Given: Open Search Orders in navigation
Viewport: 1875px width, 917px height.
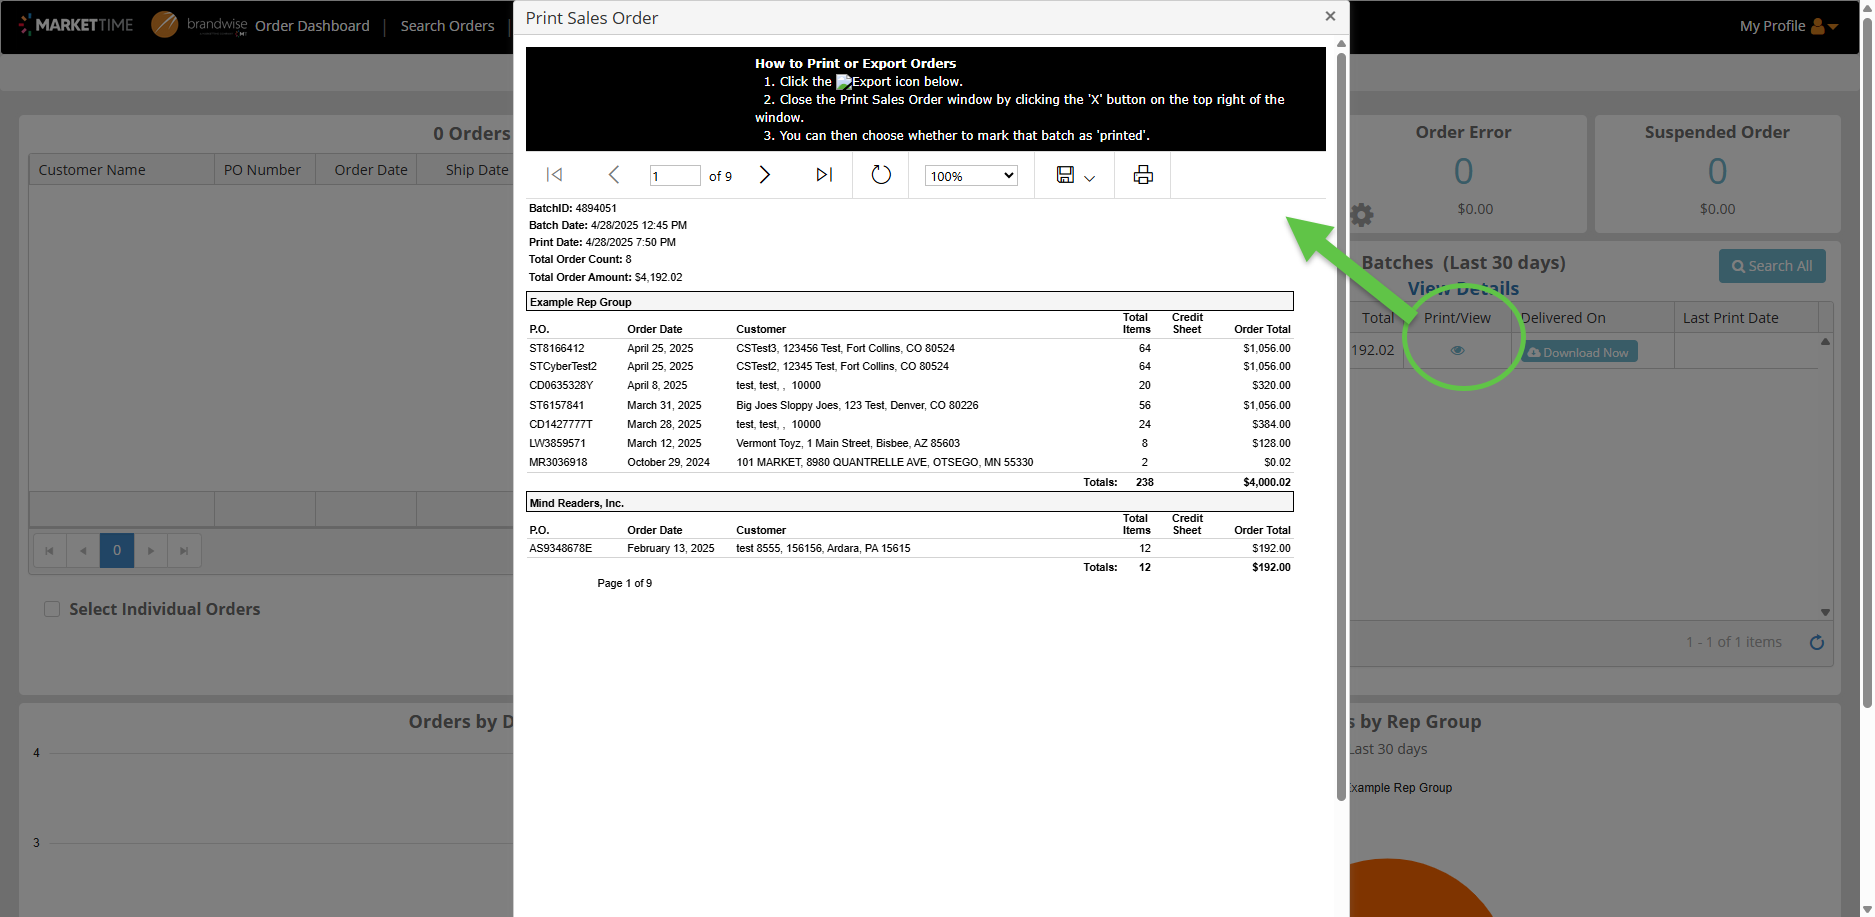Looking at the screenshot, I should [x=447, y=26].
